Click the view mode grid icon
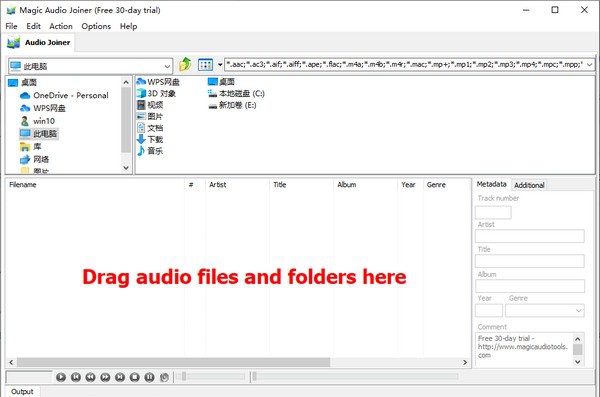Screen dimensions: 600x397 [205, 65]
